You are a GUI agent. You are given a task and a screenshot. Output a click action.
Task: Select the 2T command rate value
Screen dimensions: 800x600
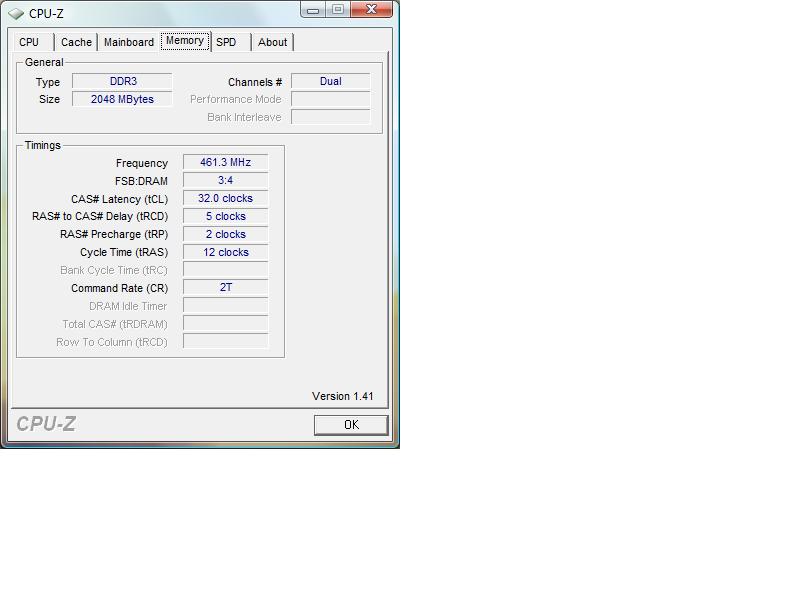[226, 288]
